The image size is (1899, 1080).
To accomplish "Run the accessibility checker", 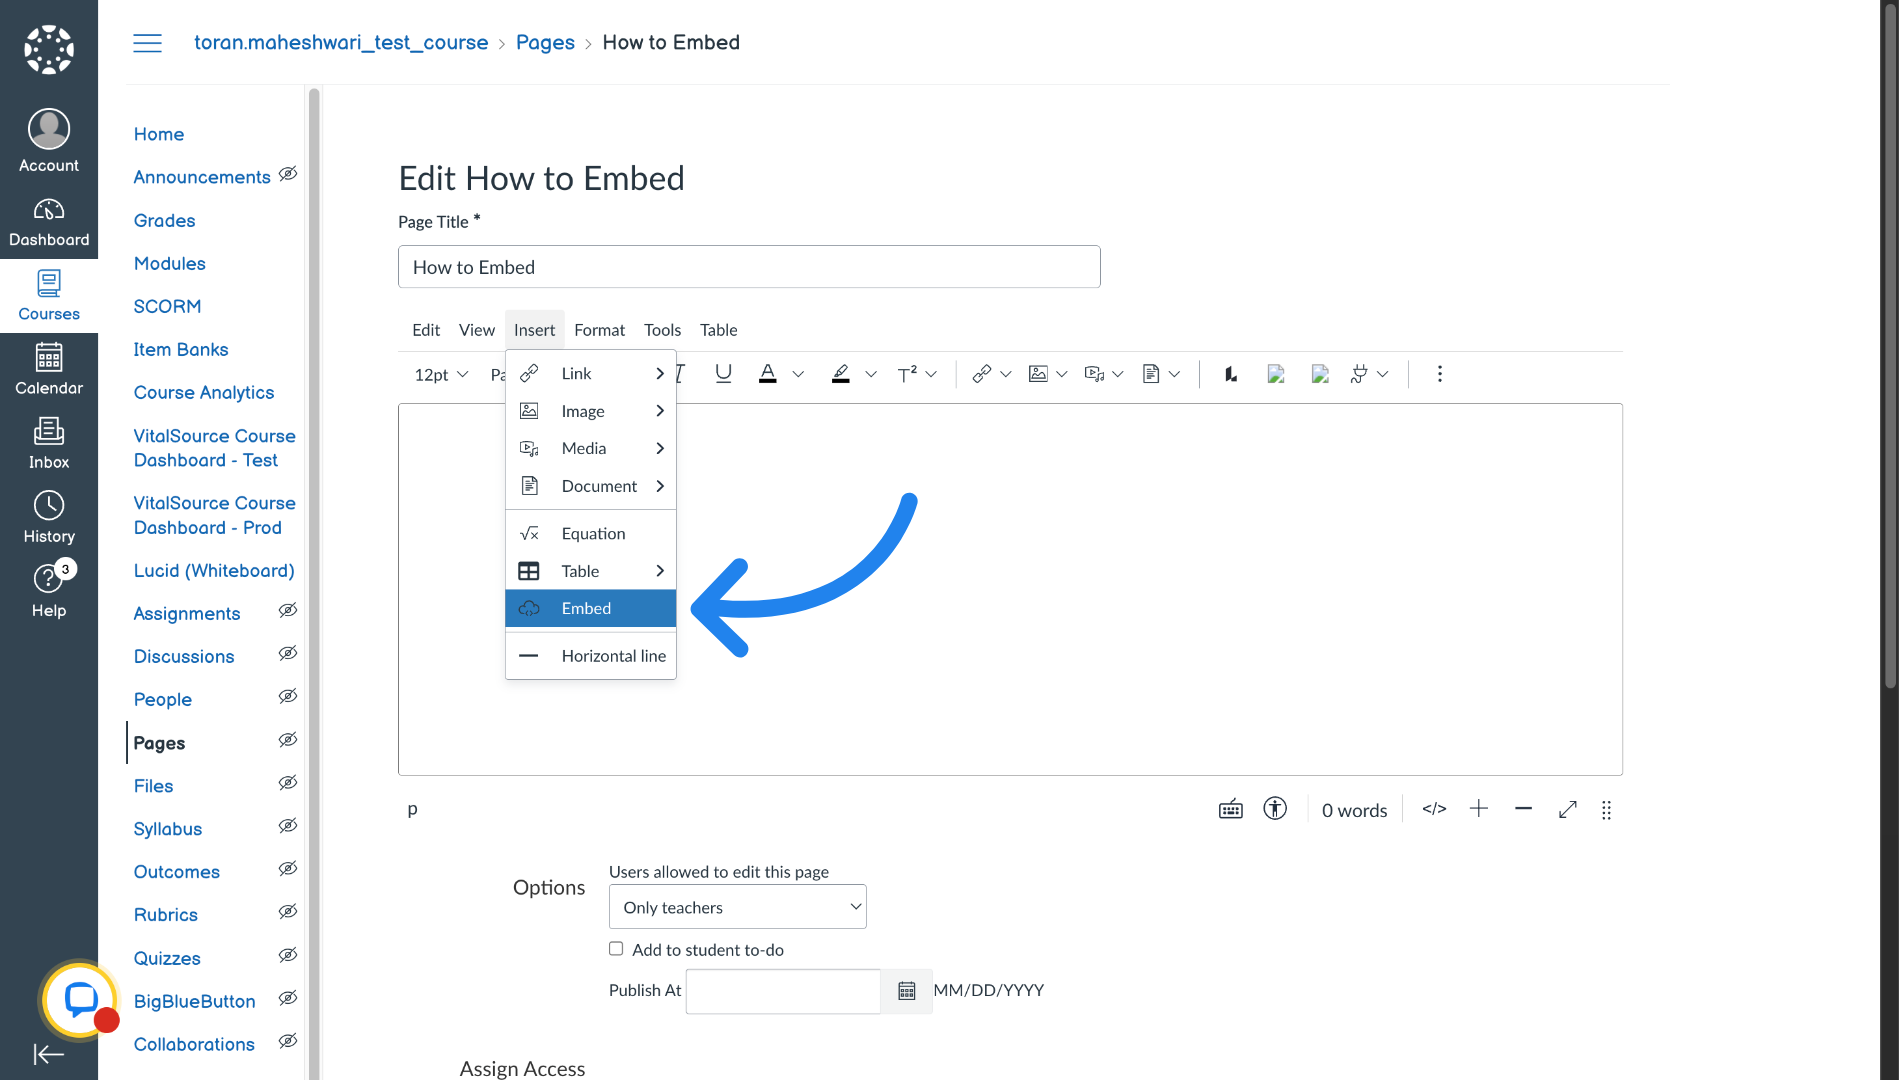I will (x=1275, y=809).
